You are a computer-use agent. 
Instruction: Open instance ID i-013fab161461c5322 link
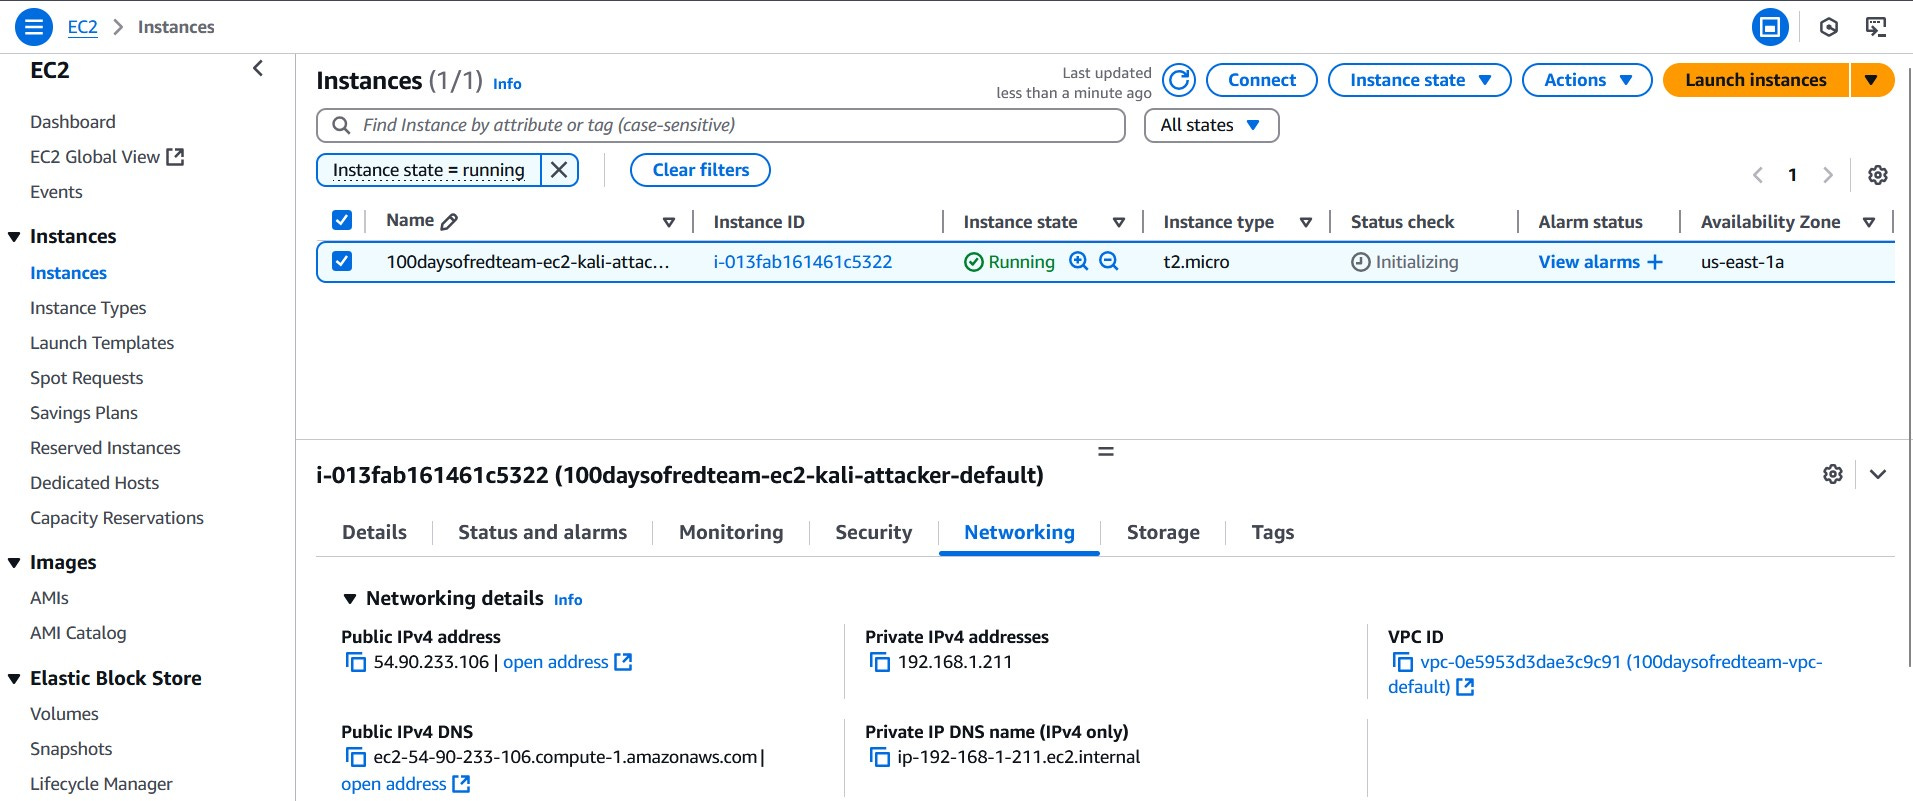point(802,262)
